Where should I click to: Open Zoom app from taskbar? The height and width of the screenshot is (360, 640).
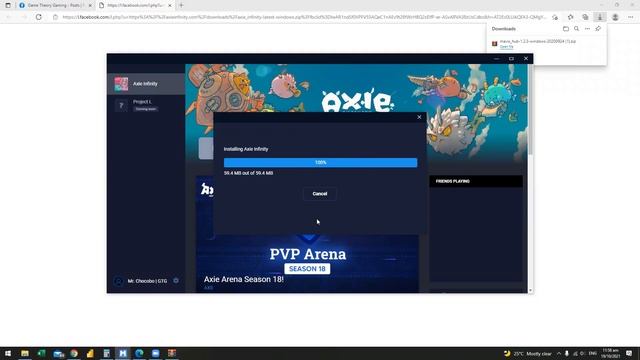[x=156, y=353]
